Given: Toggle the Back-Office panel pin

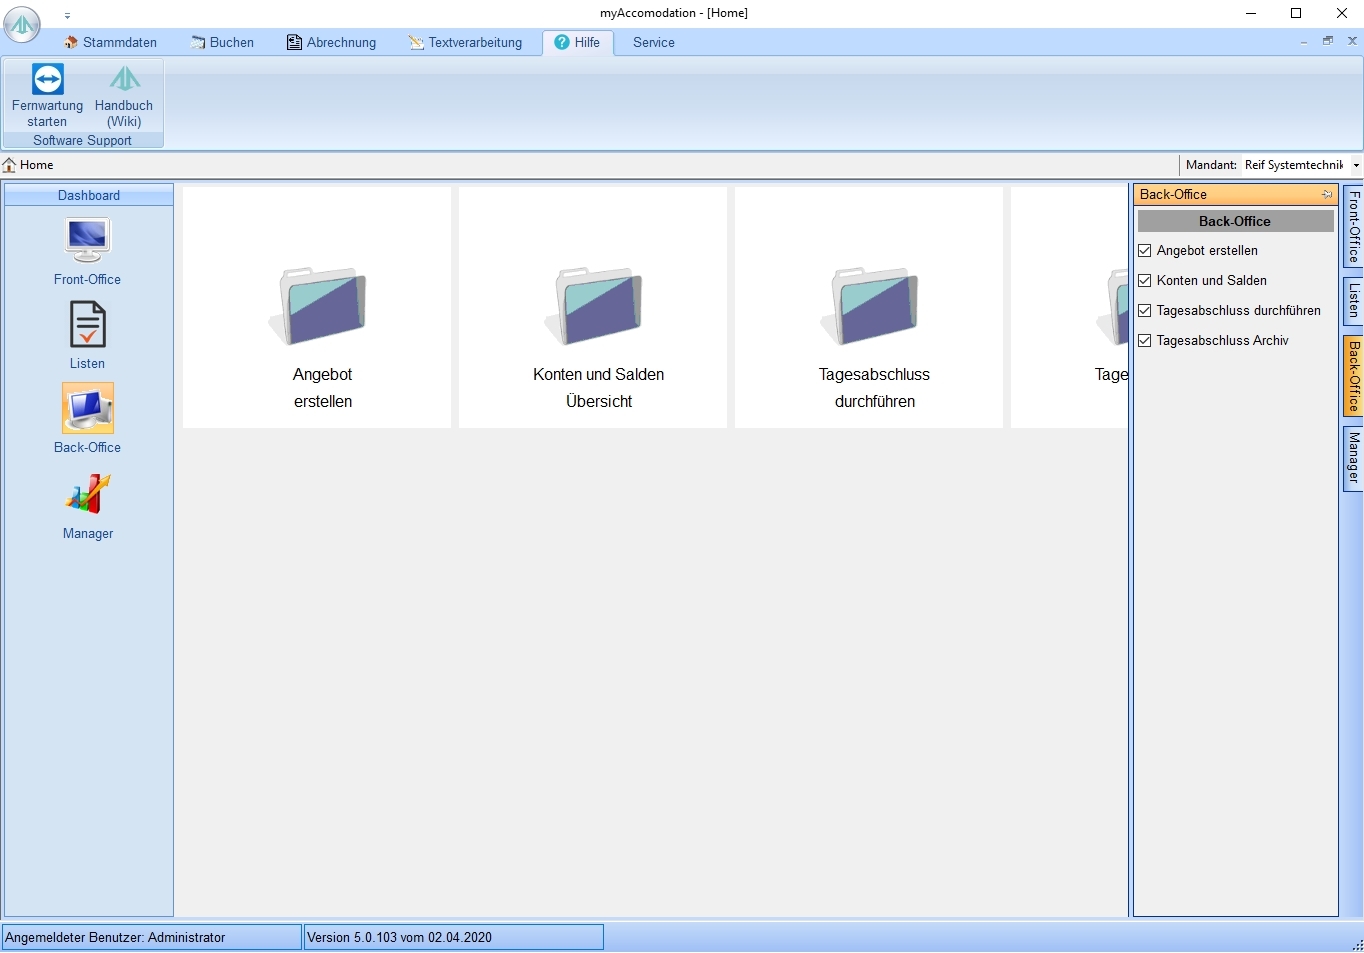Looking at the screenshot, I should pos(1327,195).
